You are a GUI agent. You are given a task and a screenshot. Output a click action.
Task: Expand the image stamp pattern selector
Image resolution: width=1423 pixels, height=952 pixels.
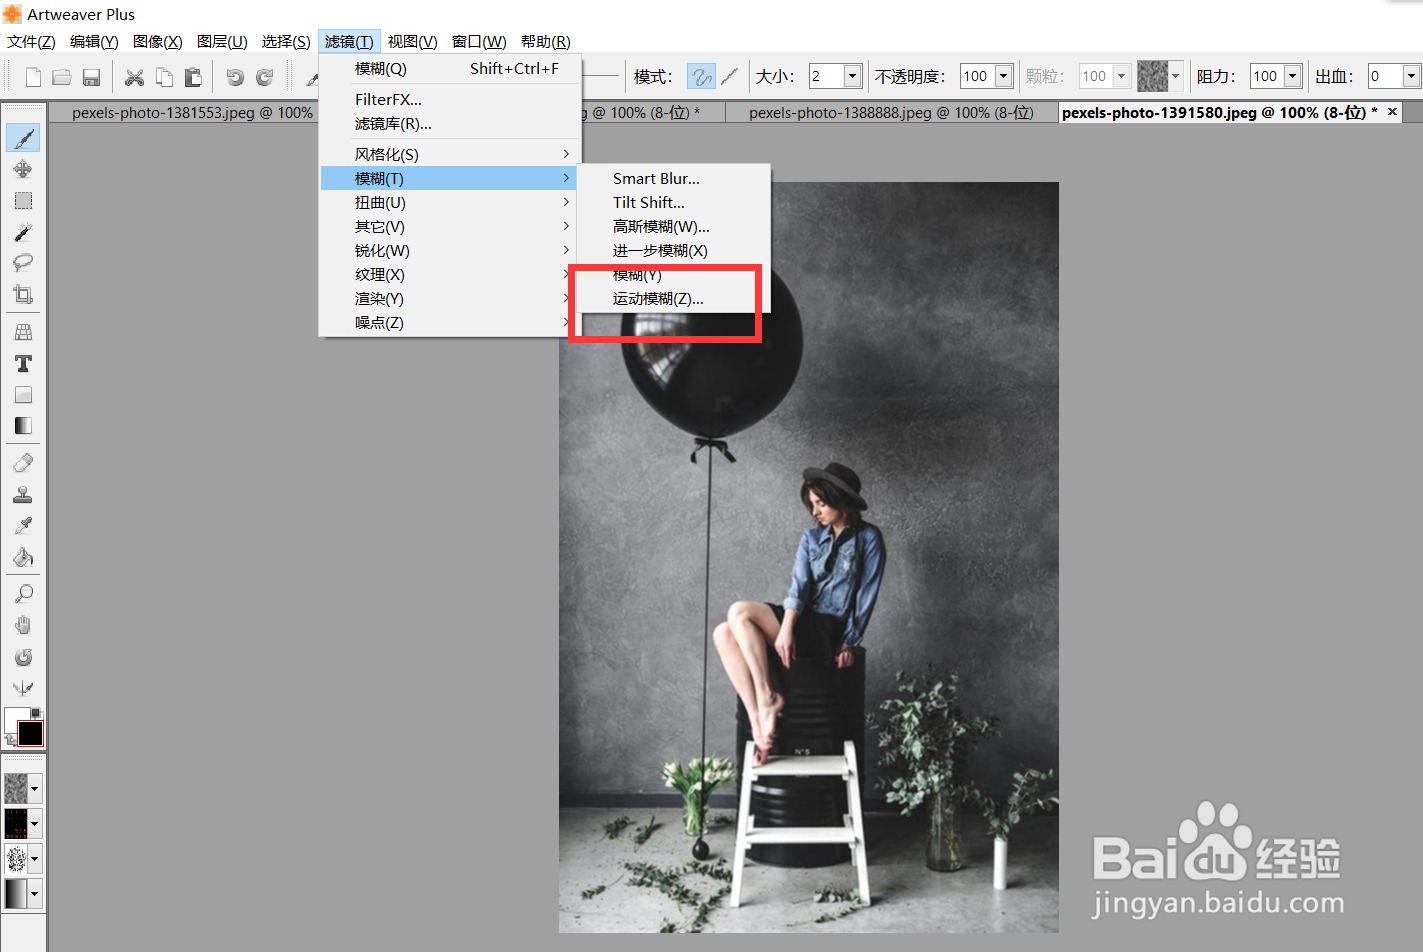click(35, 824)
